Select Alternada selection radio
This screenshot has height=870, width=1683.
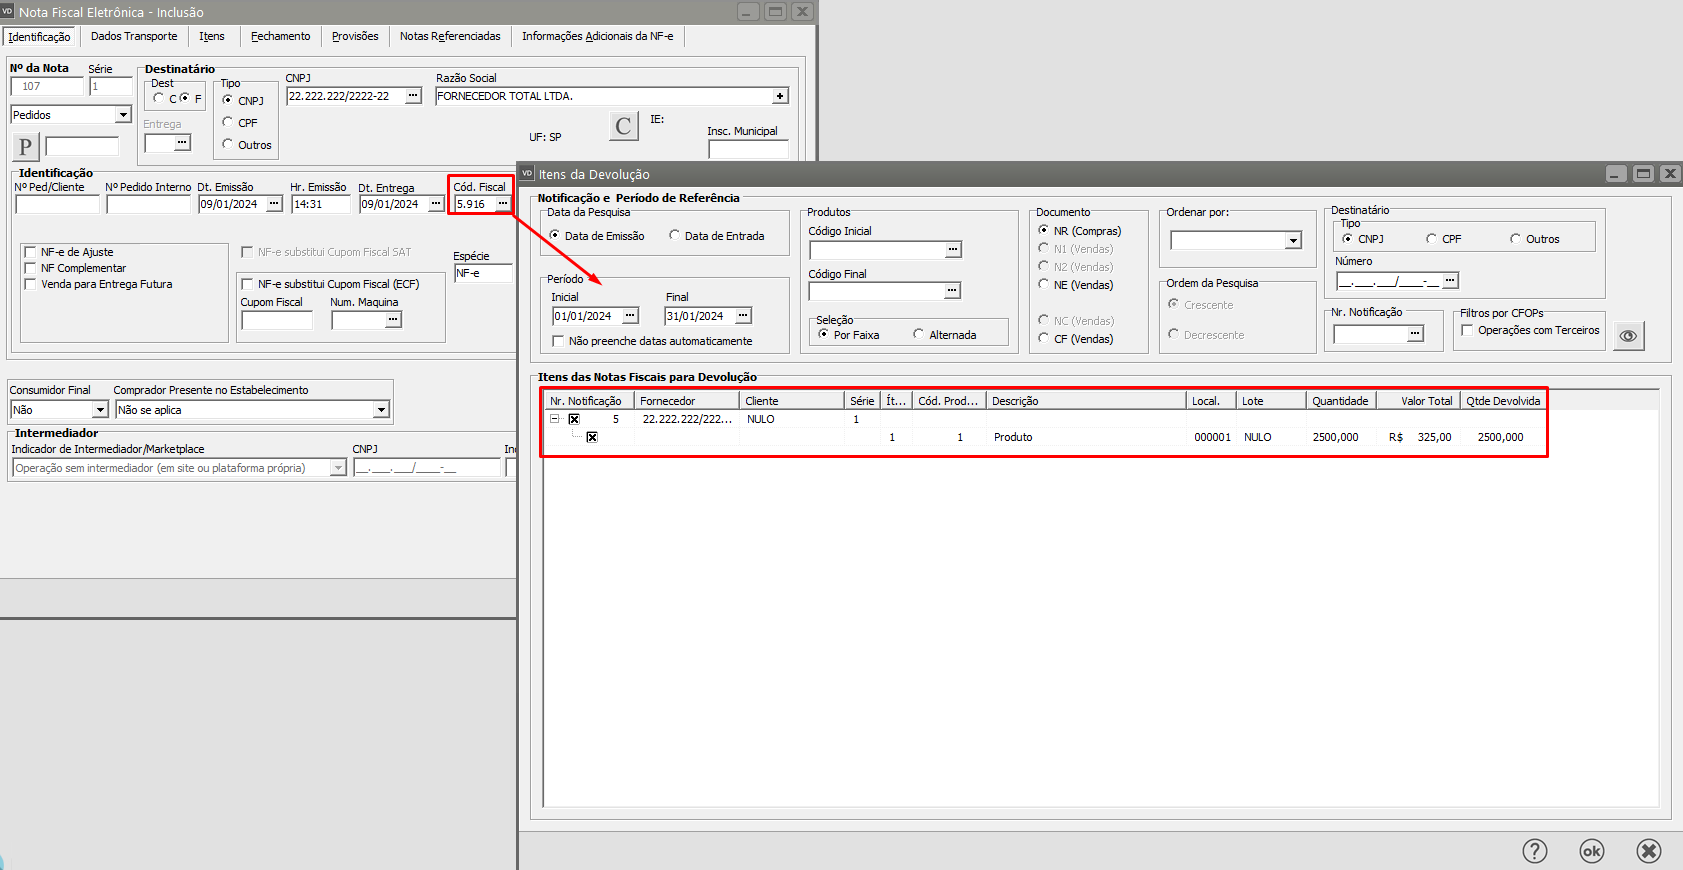[918, 334]
